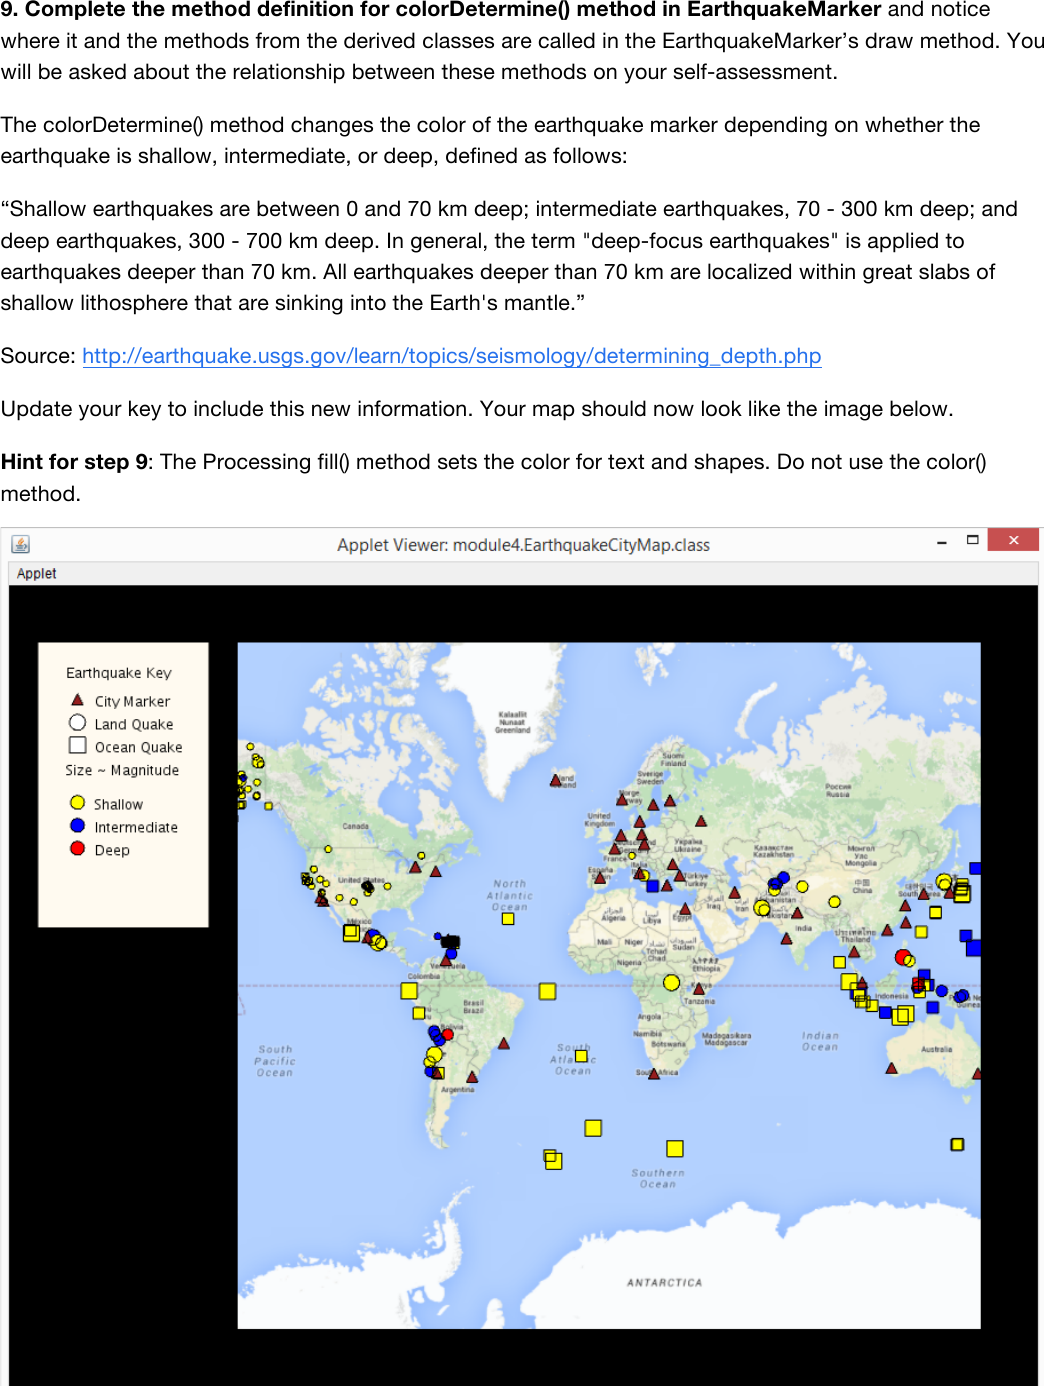The width and height of the screenshot is (1044, 1386).
Task: Select the 'Earthquake Key' heading text
Action: coord(119,673)
